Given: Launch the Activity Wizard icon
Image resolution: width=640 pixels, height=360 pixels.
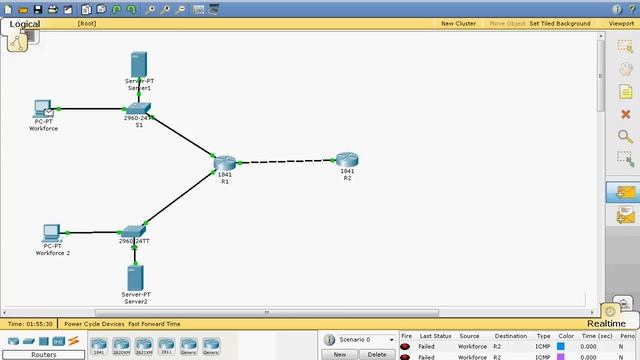Looking at the screenshot, I should pos(68,9).
